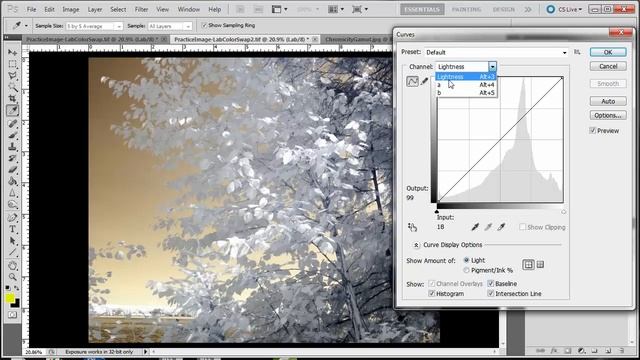Collapse Curve Display Options section

pyautogui.click(x=416, y=245)
